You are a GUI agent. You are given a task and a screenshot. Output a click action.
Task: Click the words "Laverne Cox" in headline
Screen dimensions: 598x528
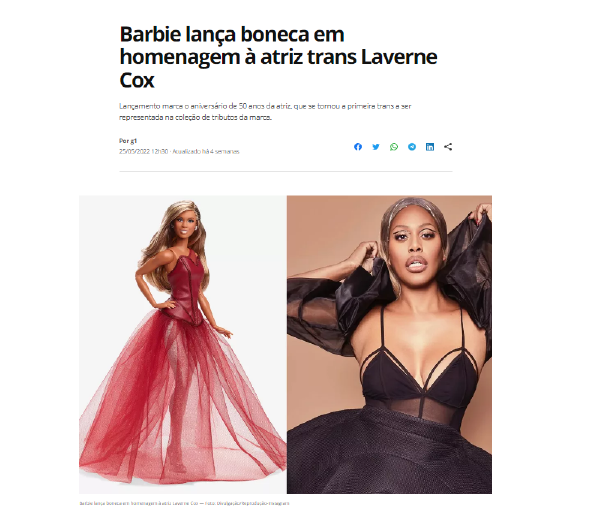click(278, 68)
